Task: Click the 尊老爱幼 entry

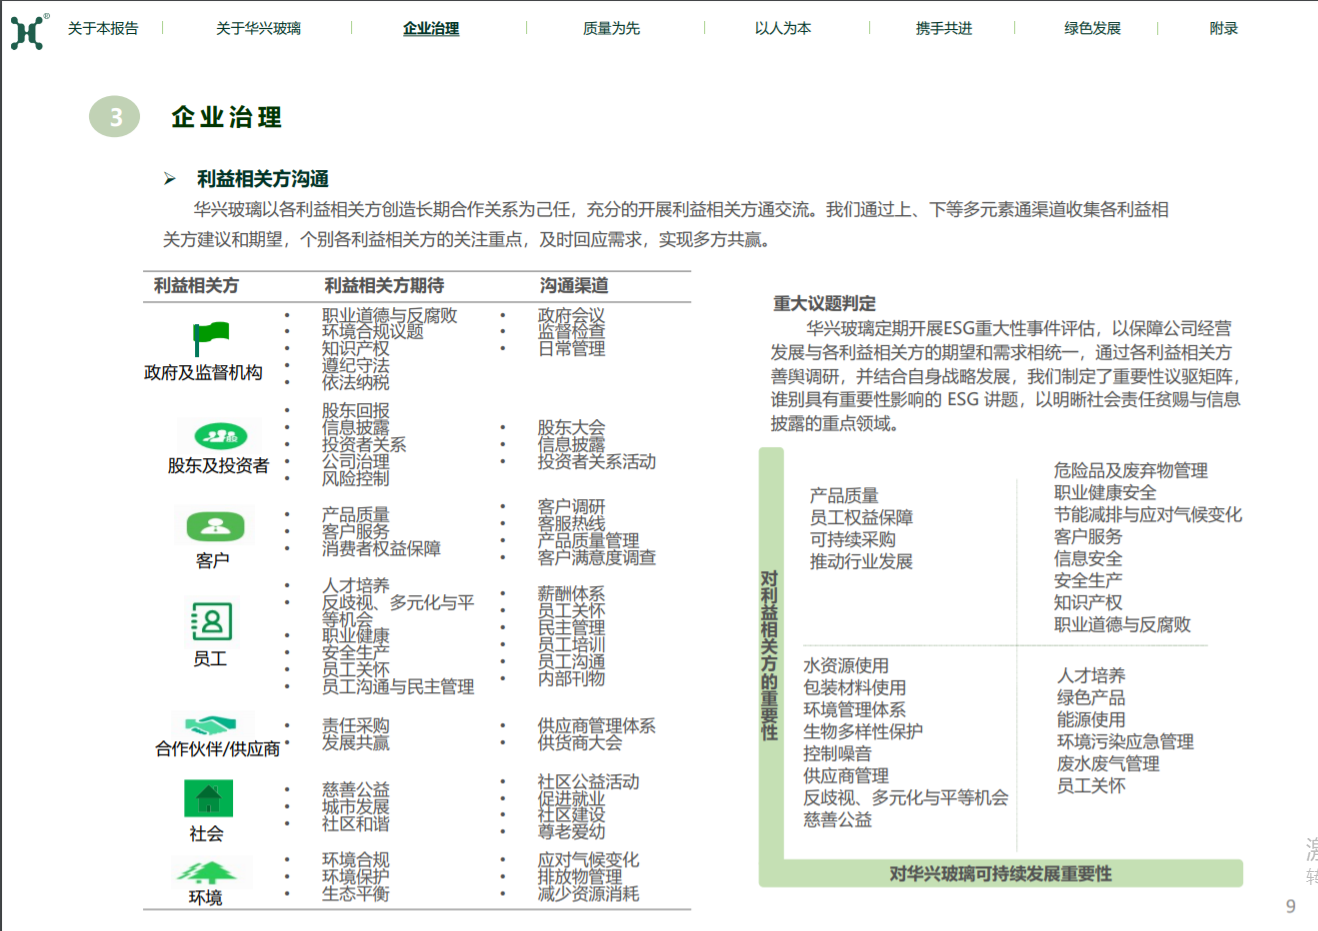Action: [571, 832]
